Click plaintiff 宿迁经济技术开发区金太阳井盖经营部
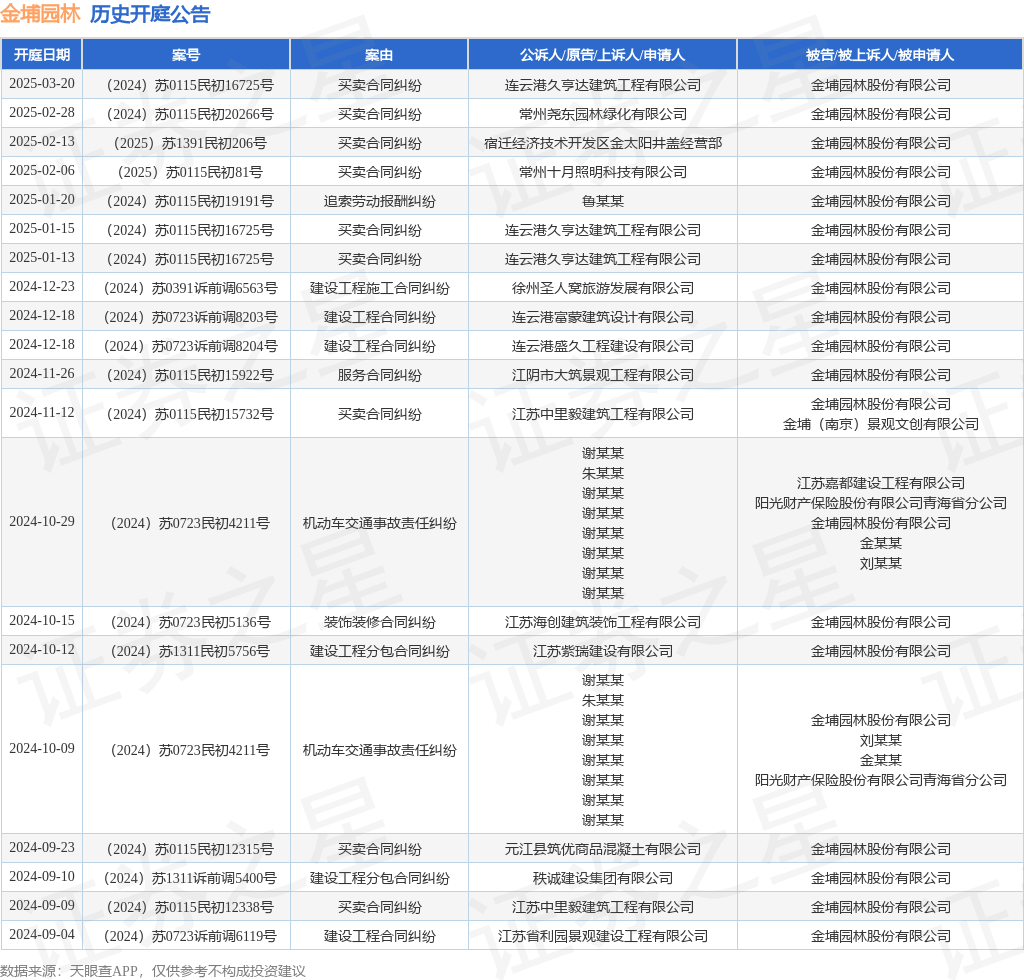The image size is (1024, 980). pyautogui.click(x=603, y=143)
